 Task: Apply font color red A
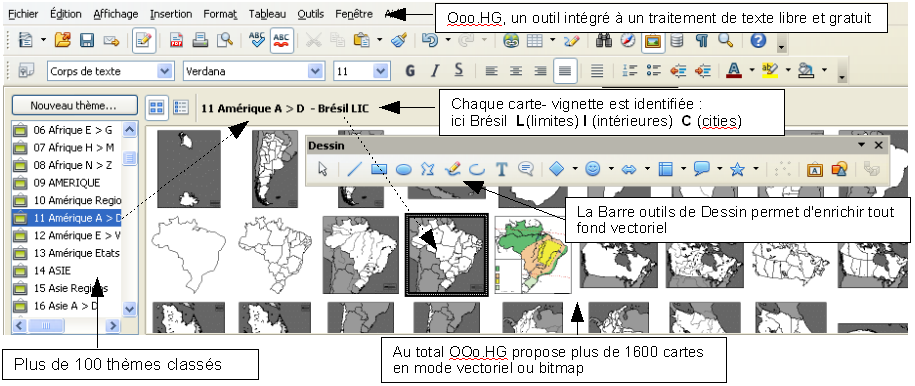734,71
